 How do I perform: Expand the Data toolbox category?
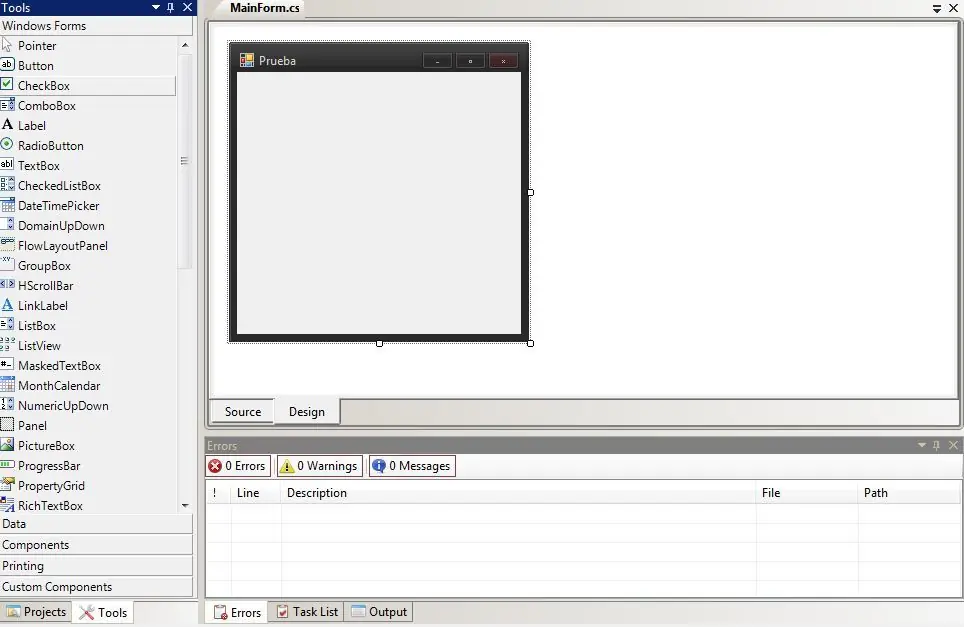point(97,524)
